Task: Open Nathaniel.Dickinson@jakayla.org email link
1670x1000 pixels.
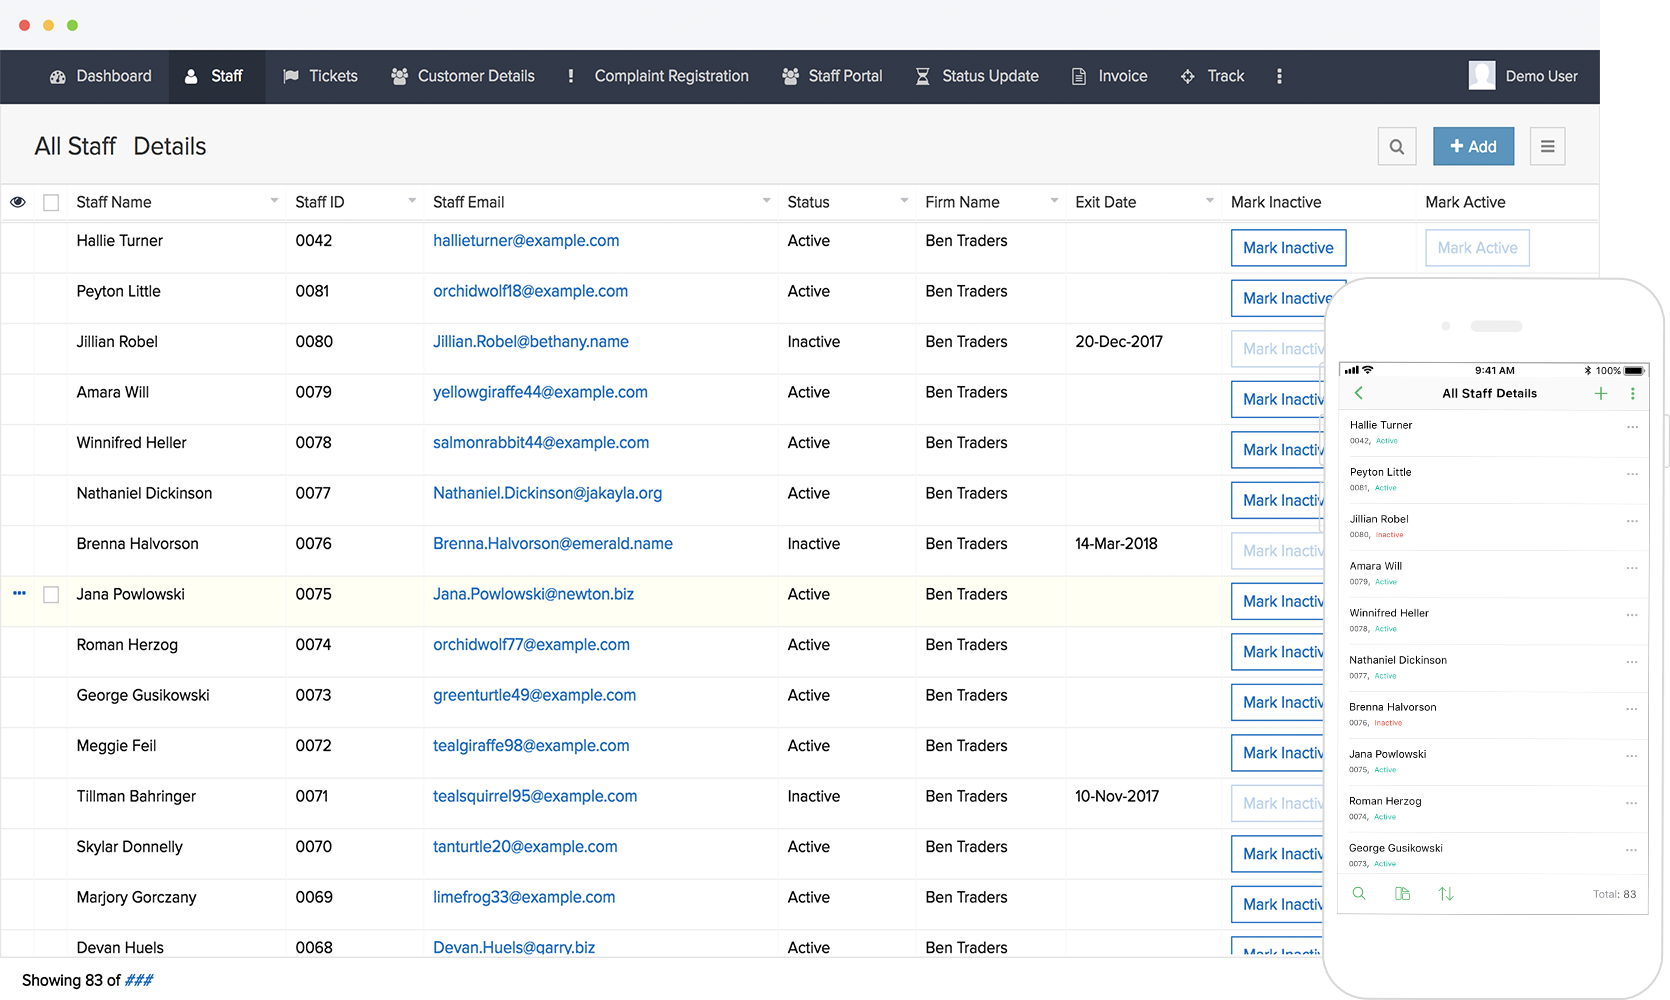Action: [547, 493]
